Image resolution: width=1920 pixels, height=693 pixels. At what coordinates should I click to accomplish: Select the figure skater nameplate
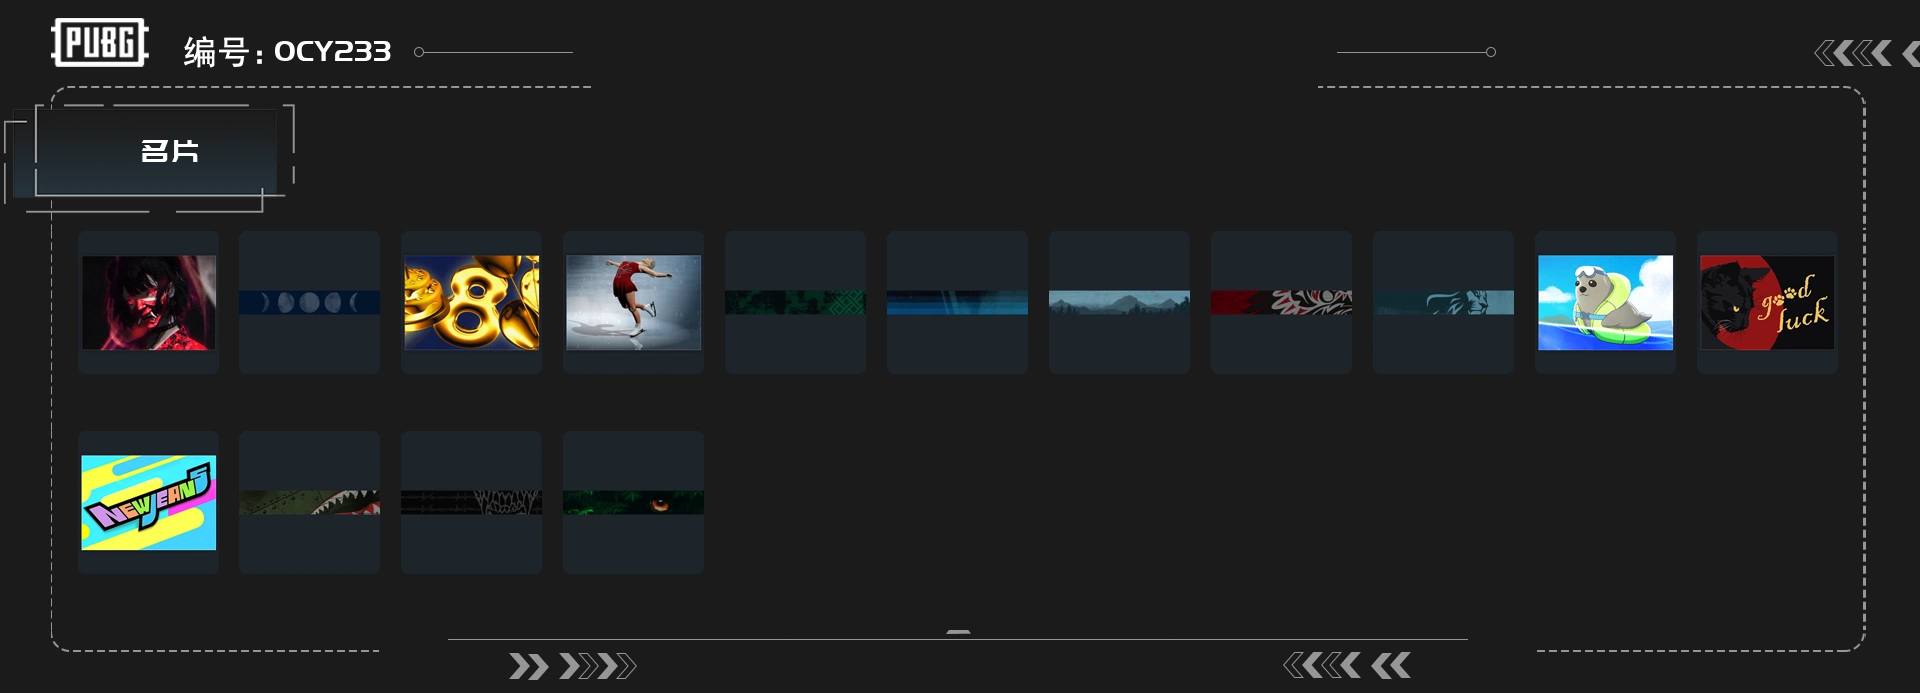pos(633,302)
